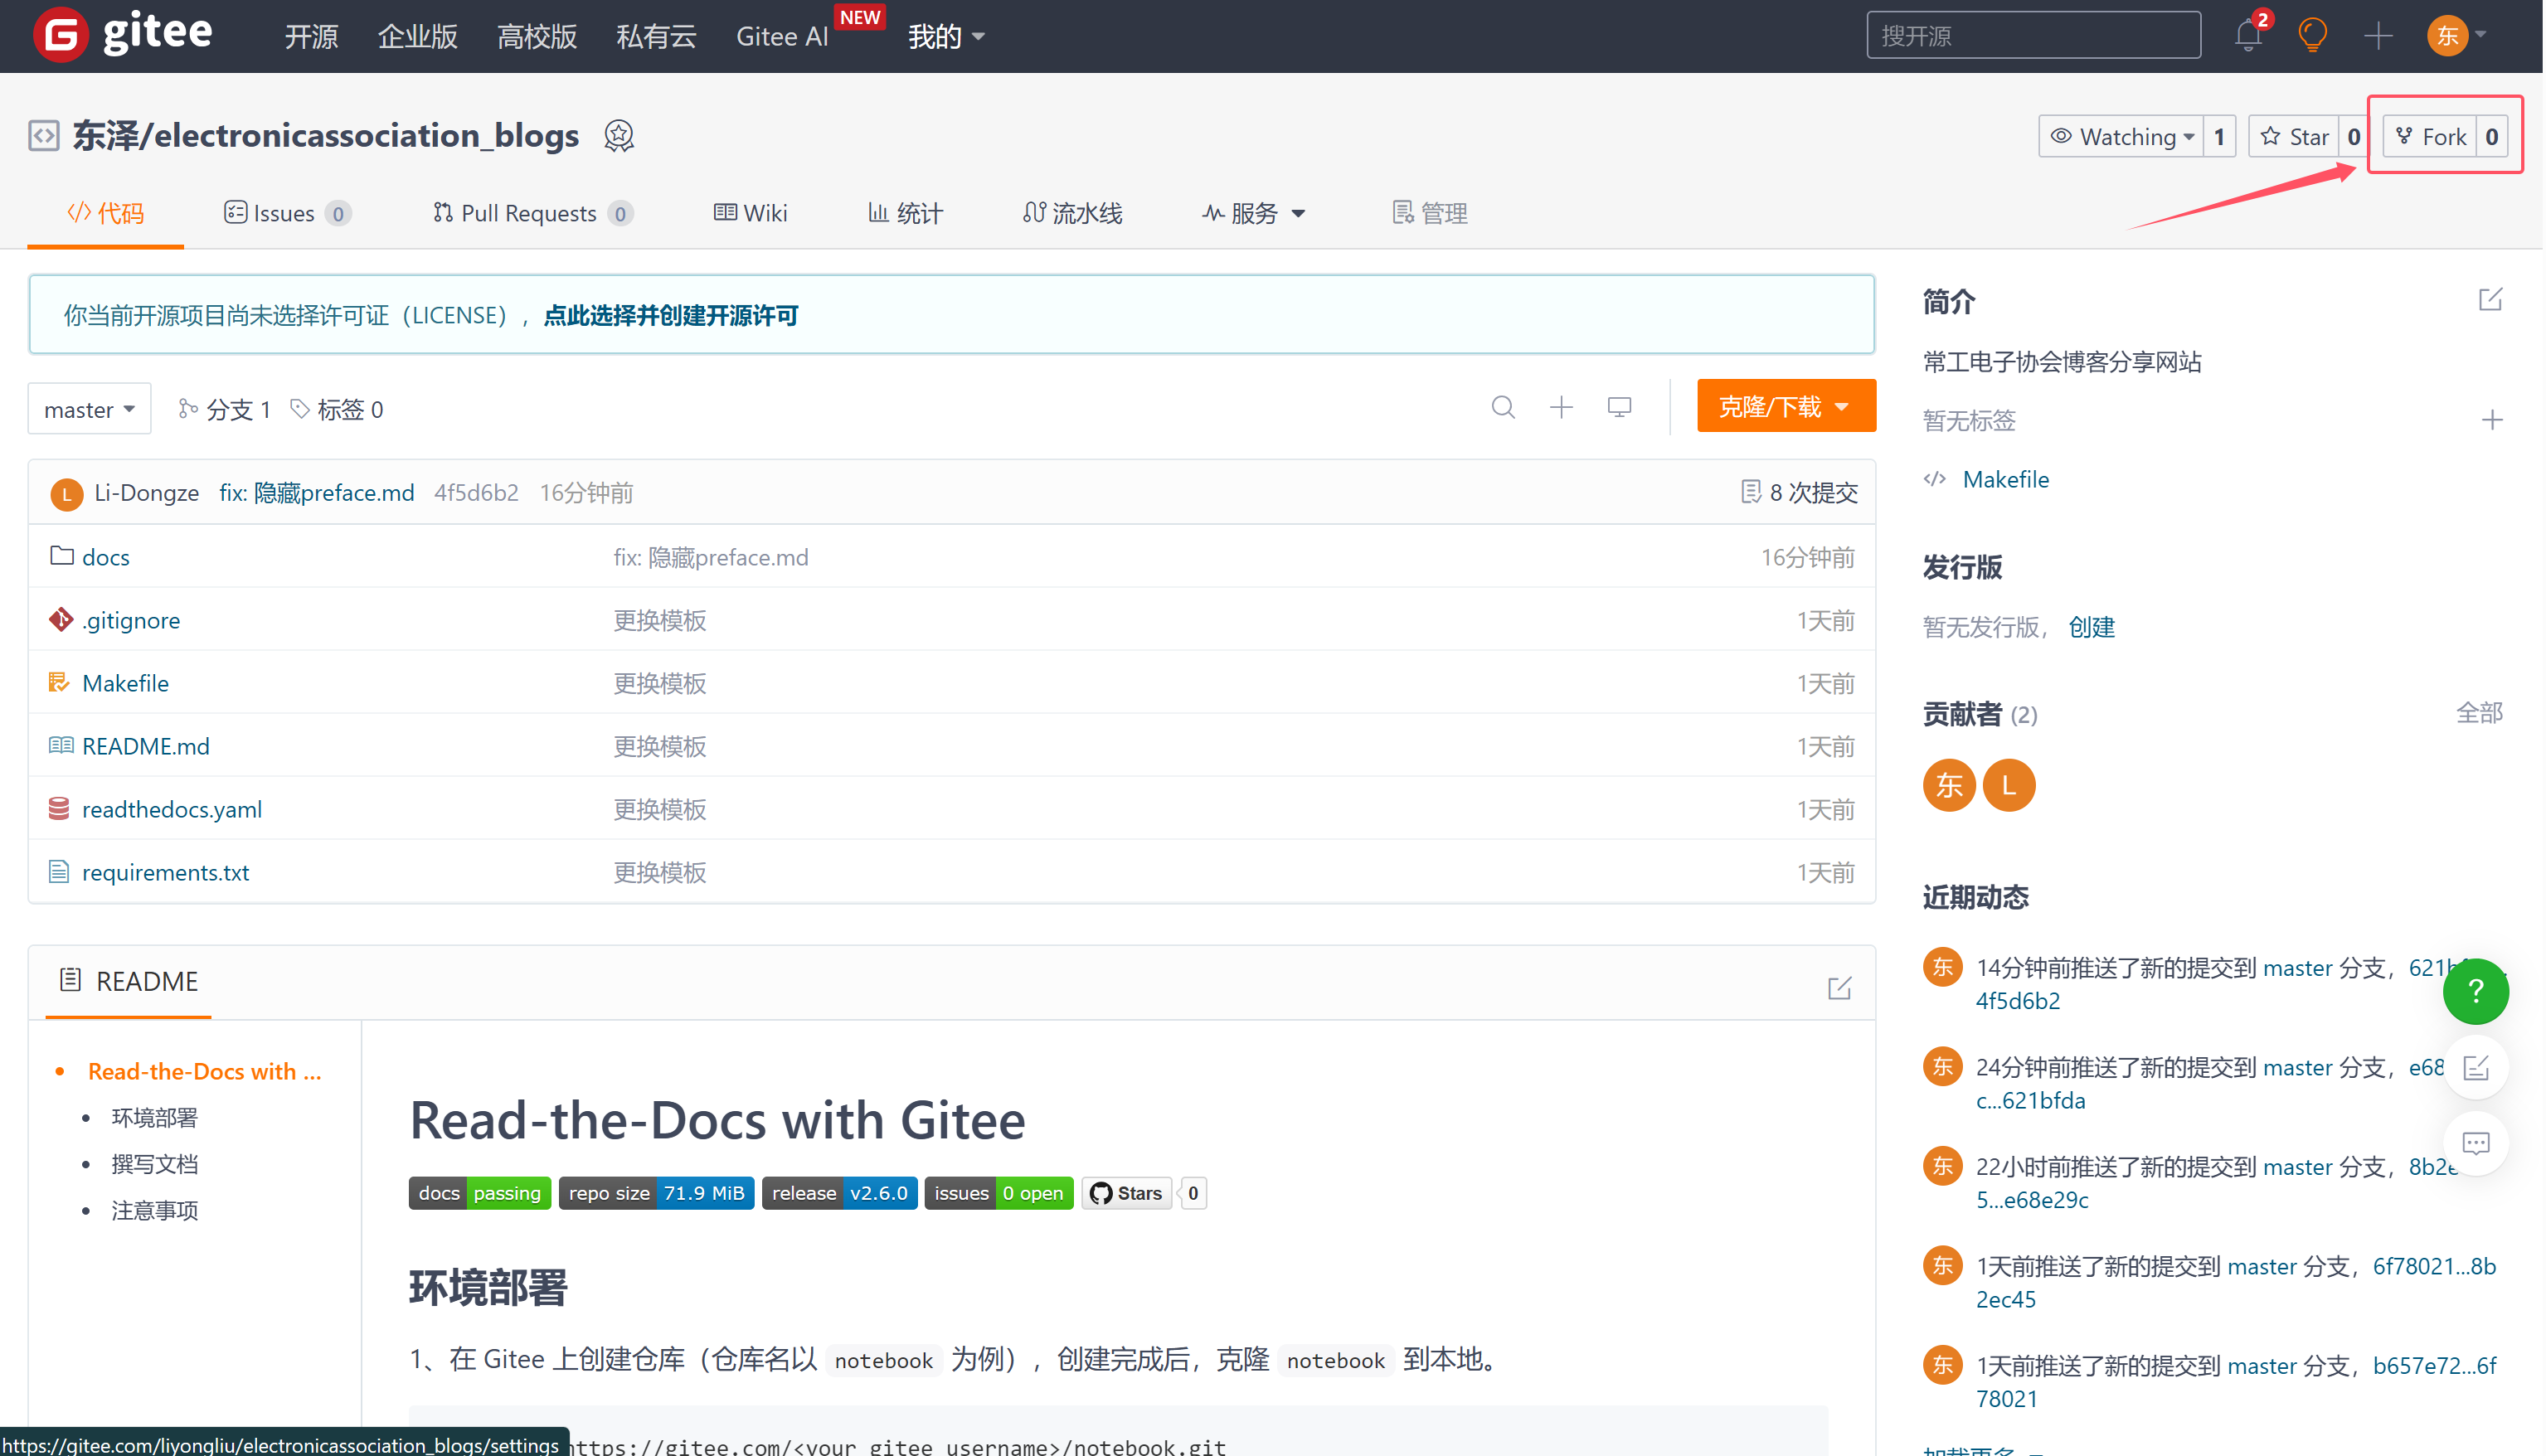The image size is (2546, 1456).
Task: Click commit hash 4f5d6b2 in header row
Action: point(476,493)
